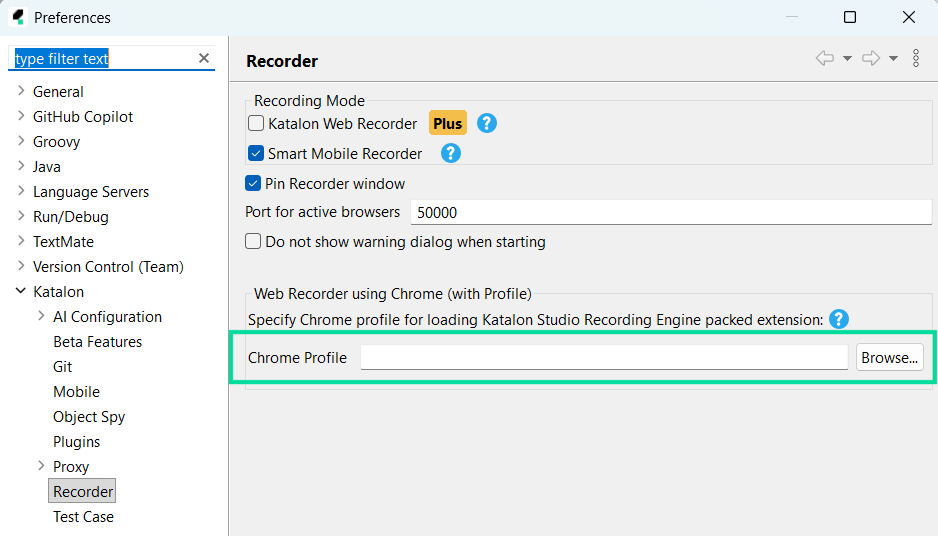Screen dimensions: 938x536
Task: Open the Object Spy preferences page
Action: pos(89,417)
